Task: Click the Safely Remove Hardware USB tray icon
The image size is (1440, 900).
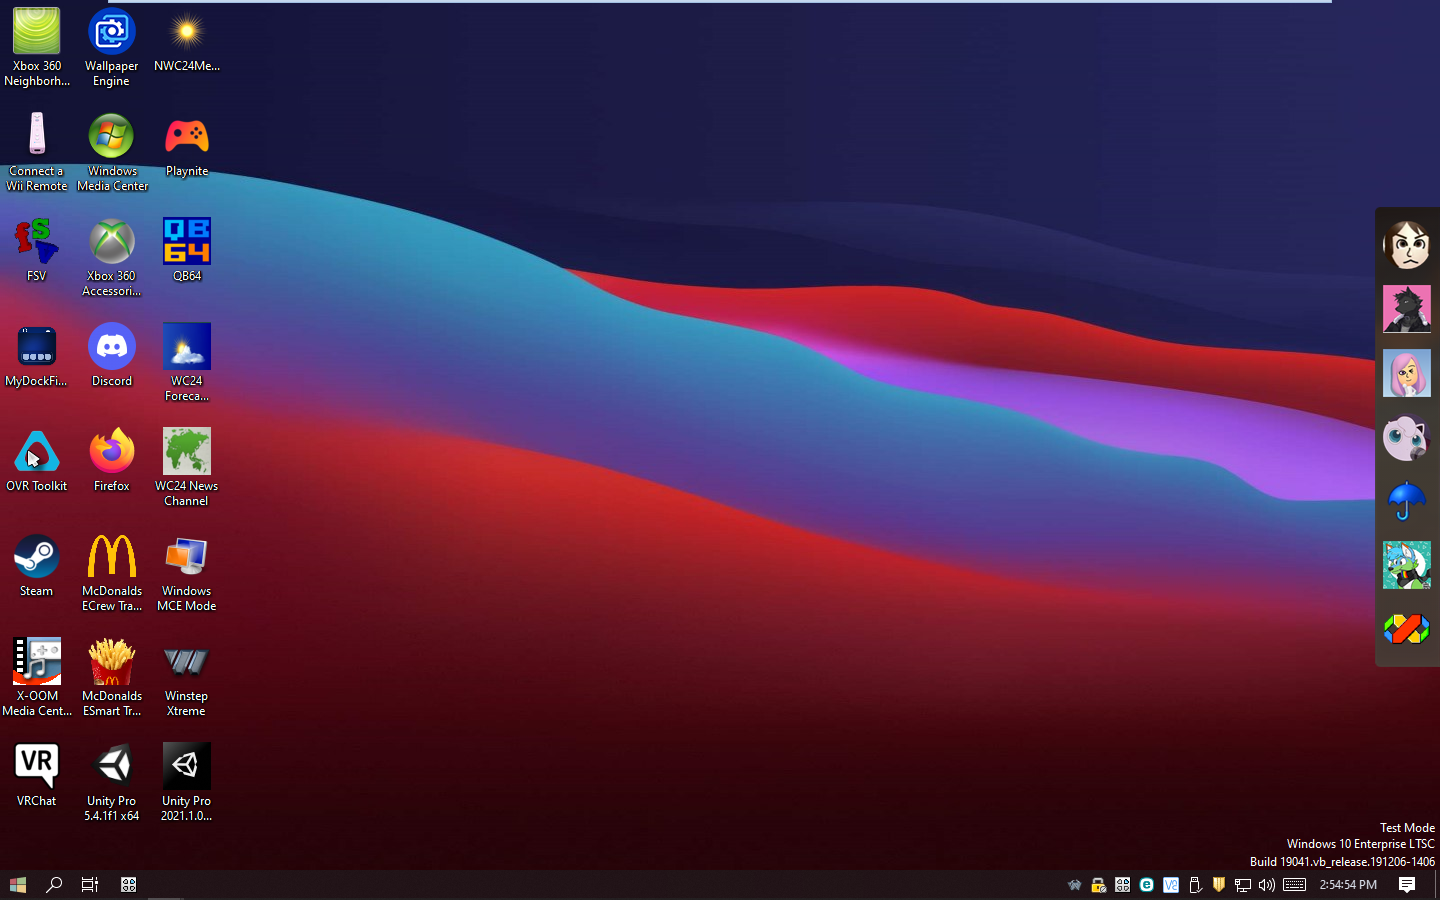Action: click(x=1195, y=885)
